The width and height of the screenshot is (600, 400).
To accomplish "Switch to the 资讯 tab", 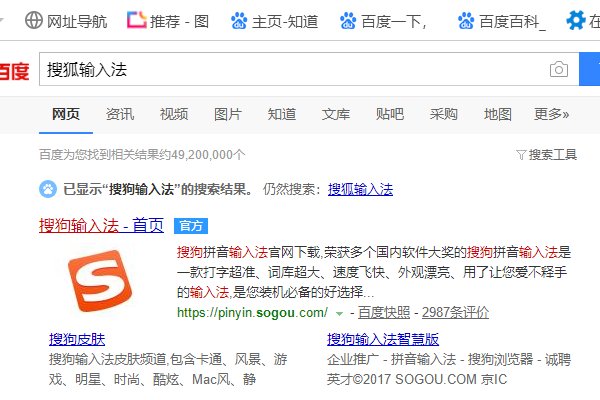I will (120, 114).
